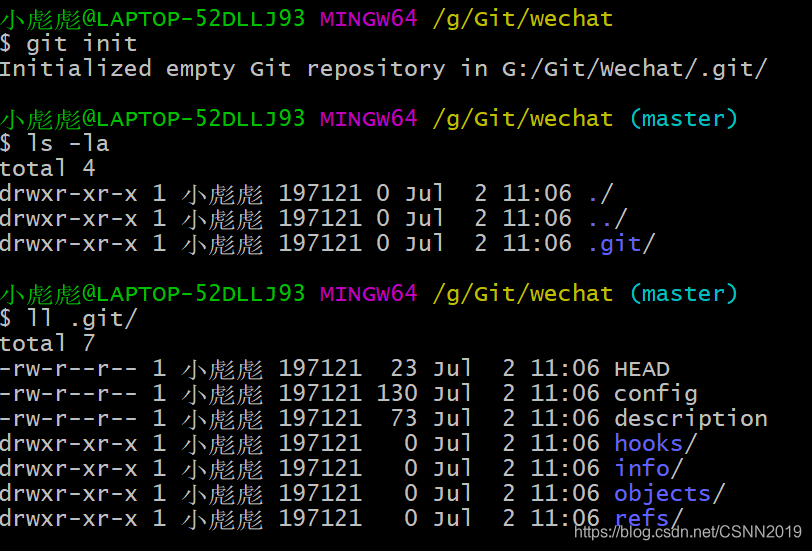Click the 11:06 timestamp on the ./ row

click(x=537, y=194)
